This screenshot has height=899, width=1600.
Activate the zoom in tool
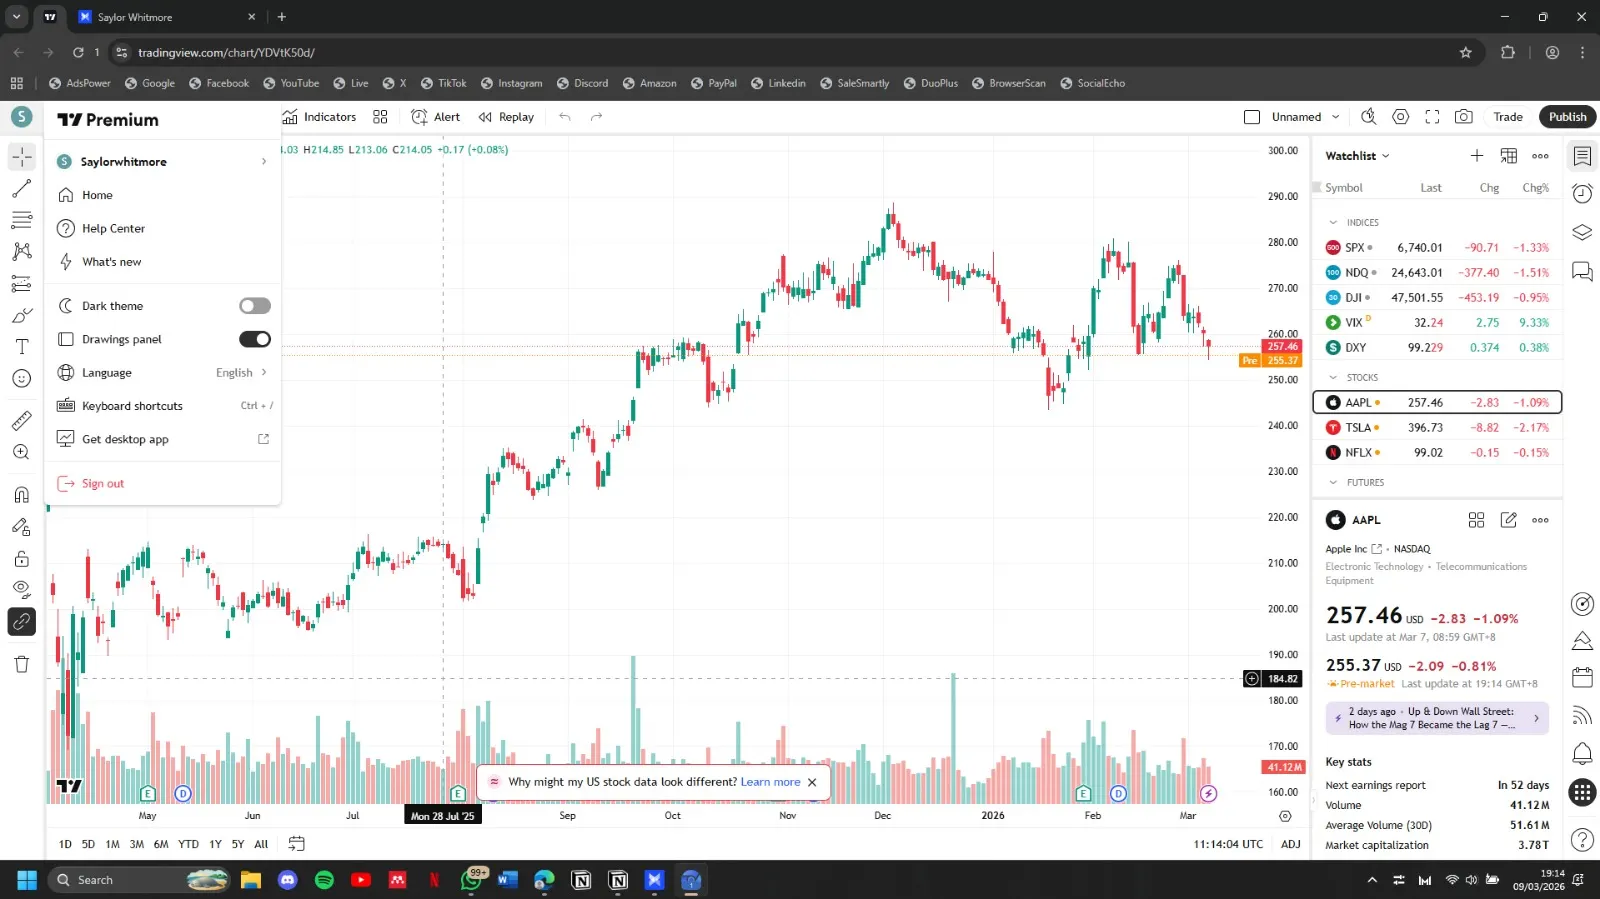22,452
